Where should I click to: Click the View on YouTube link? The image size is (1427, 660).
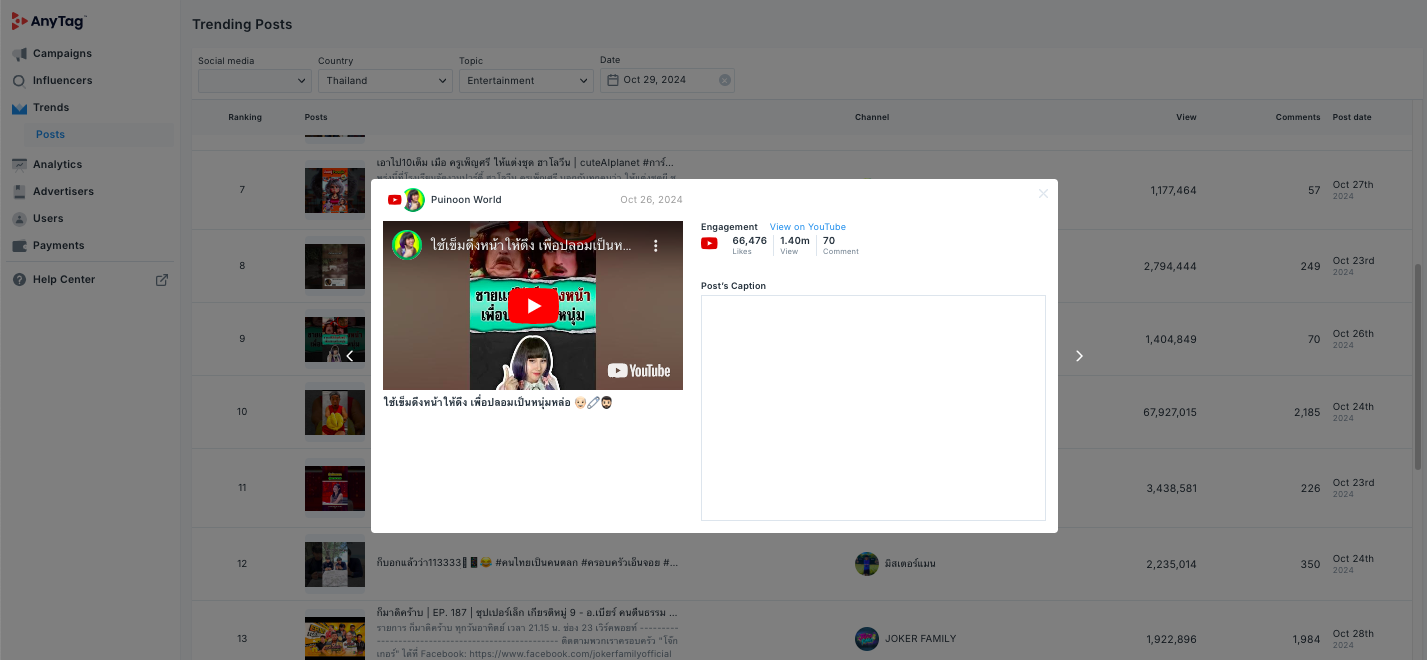click(807, 227)
